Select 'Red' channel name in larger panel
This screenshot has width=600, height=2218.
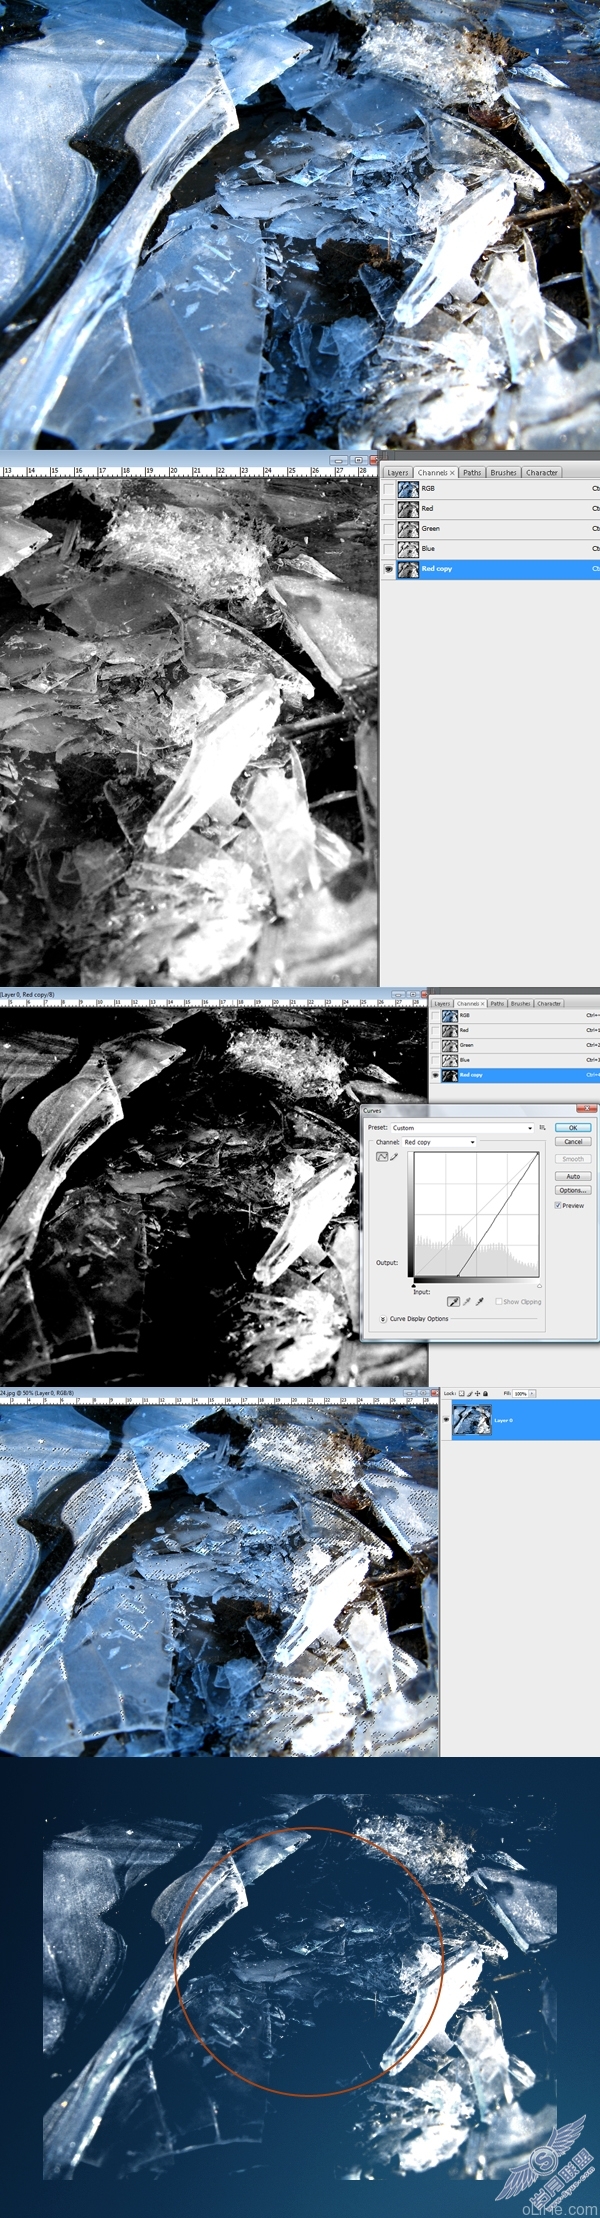coord(427,509)
